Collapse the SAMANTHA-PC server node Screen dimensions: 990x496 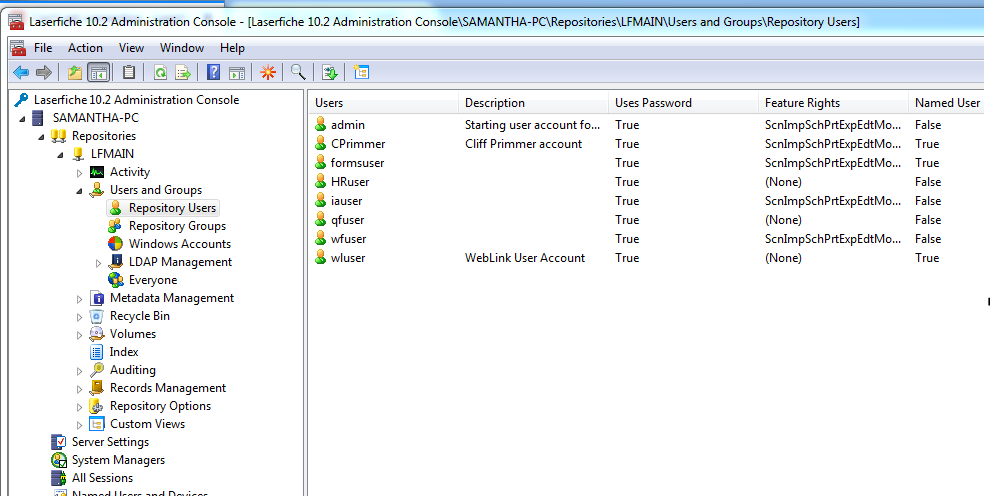point(23,119)
